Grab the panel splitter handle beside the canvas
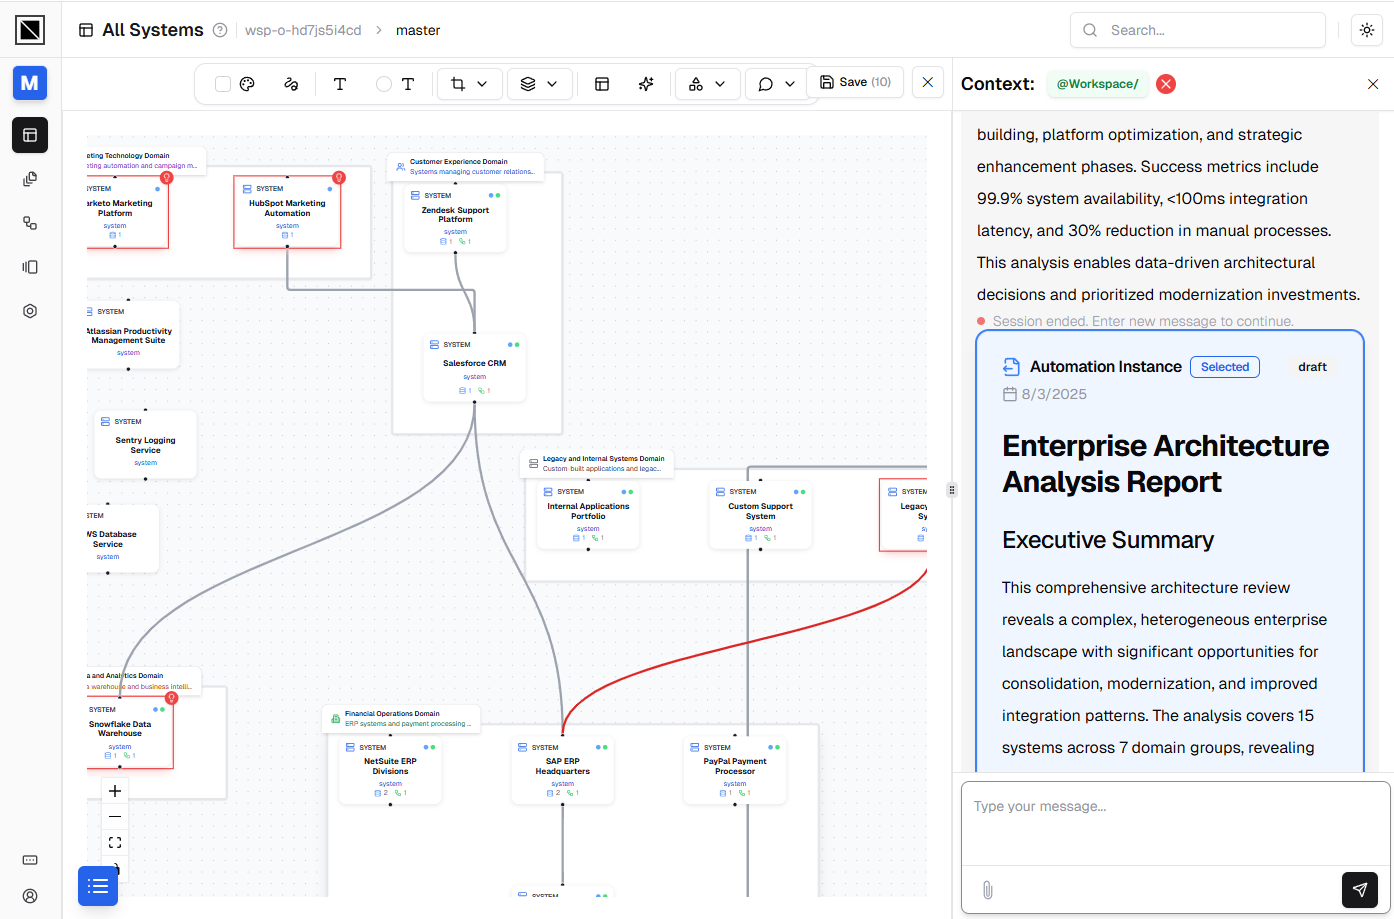This screenshot has width=1394, height=919. [952, 490]
